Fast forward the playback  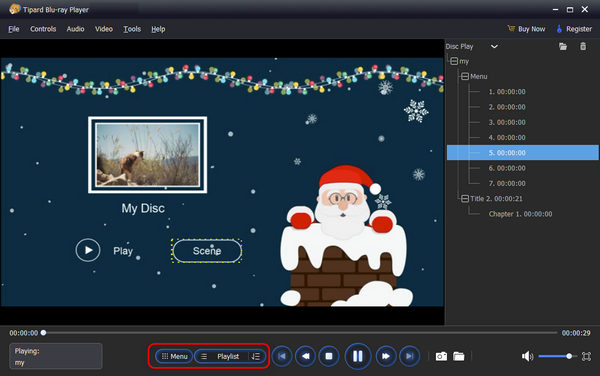tap(386, 356)
